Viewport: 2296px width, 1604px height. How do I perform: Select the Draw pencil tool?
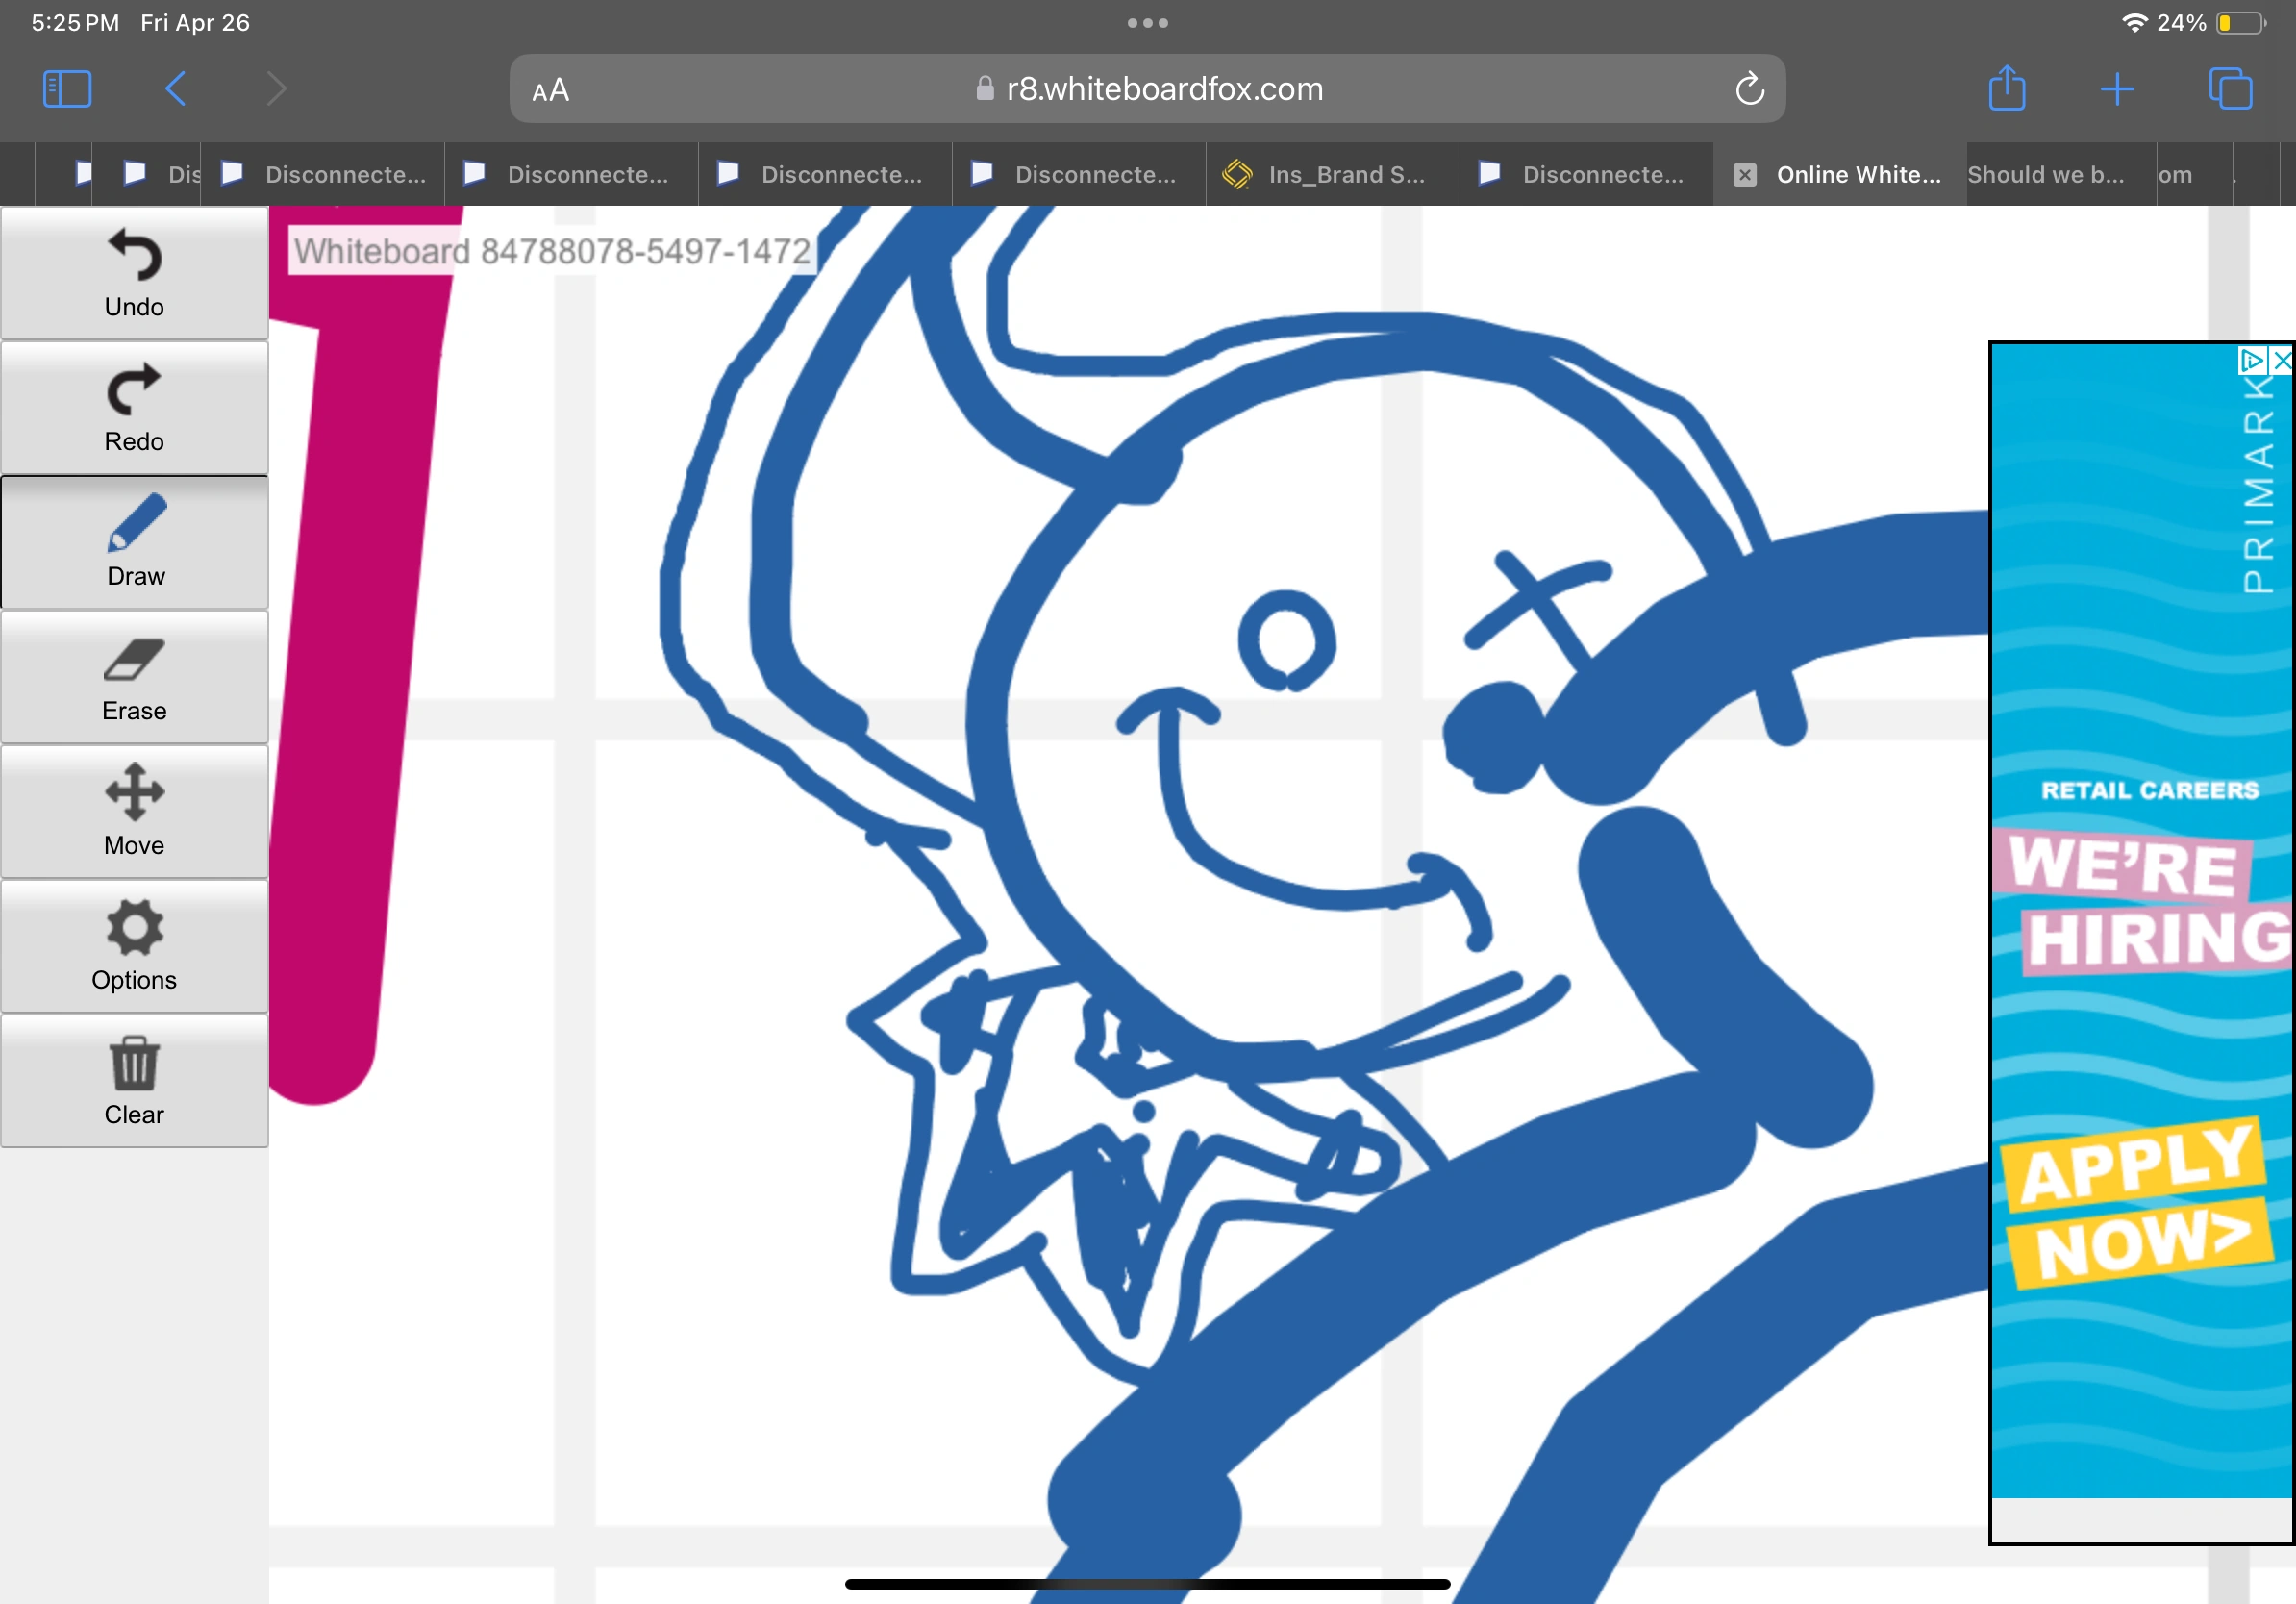point(134,542)
